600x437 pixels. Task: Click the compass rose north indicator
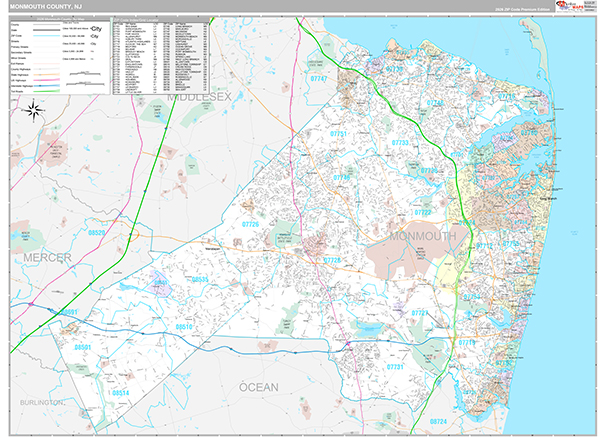pos(33,109)
